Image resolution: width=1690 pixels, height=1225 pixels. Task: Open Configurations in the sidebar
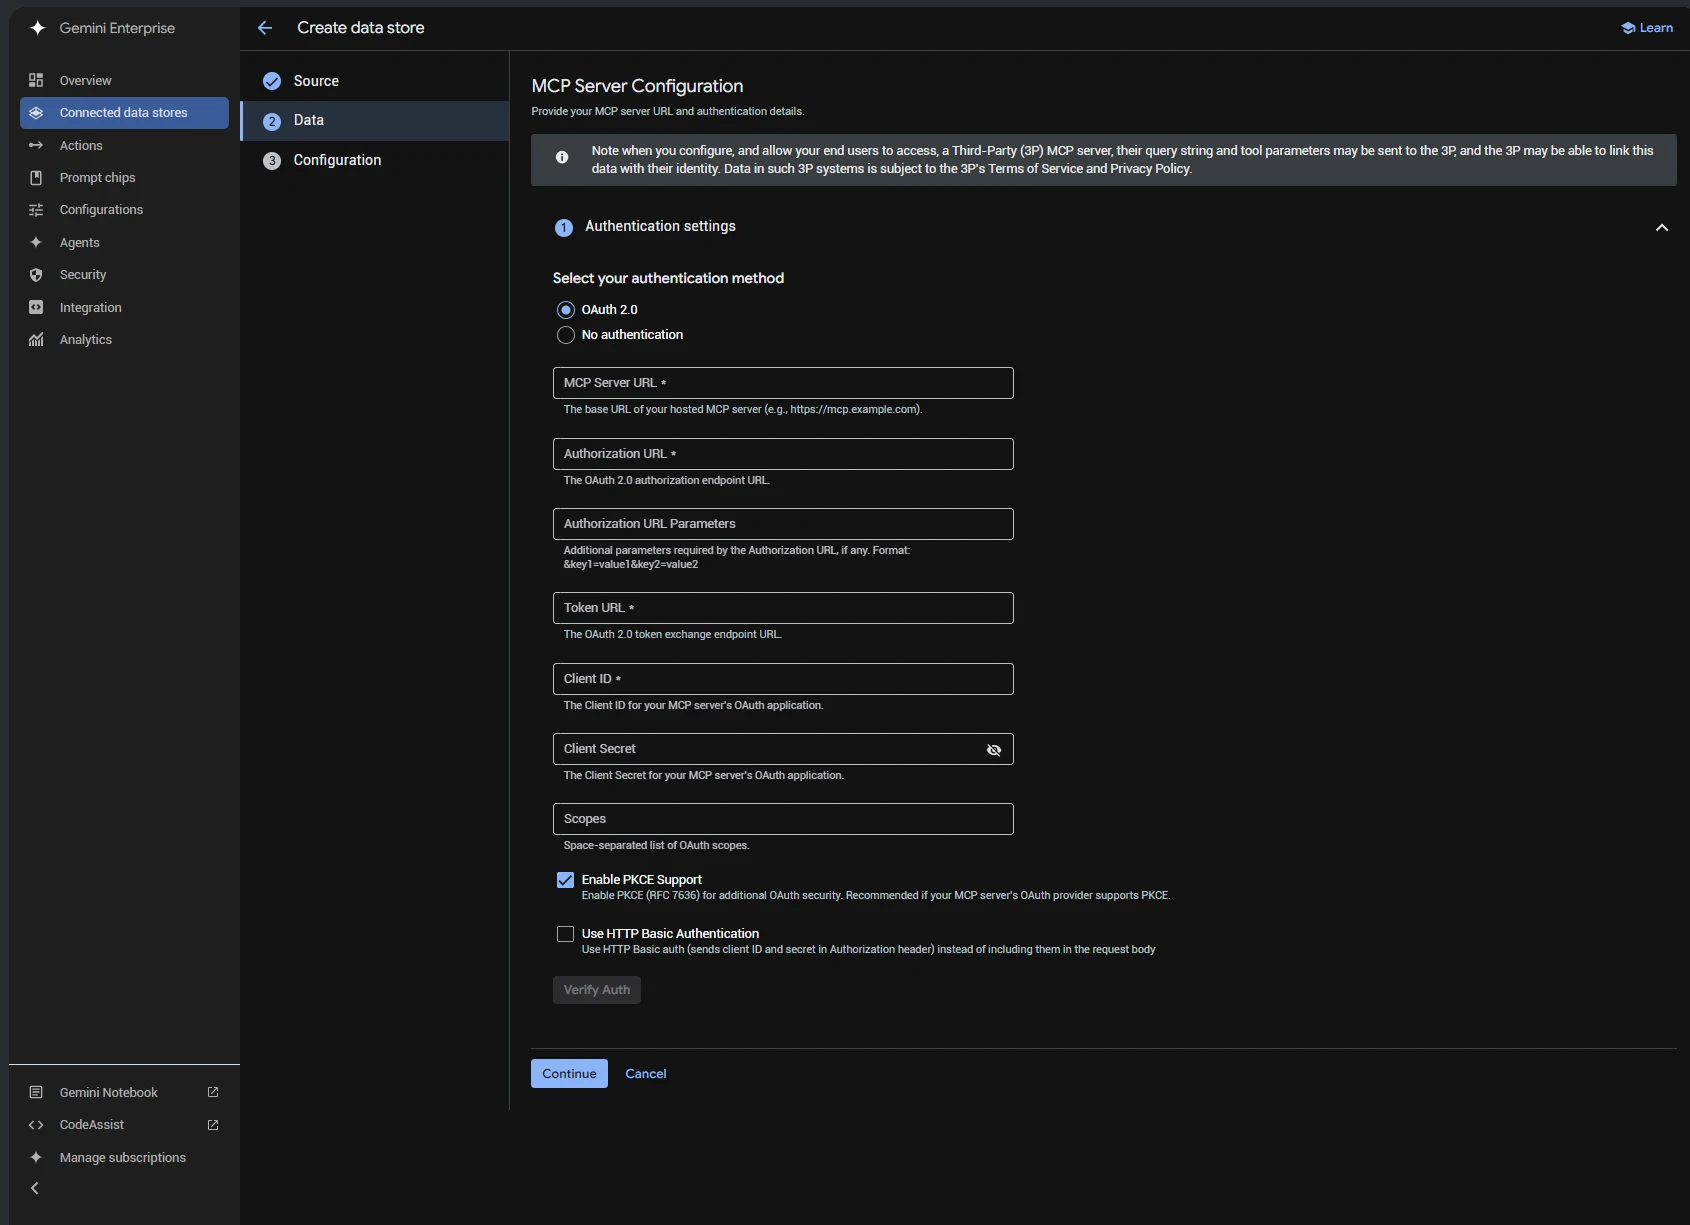point(124,210)
